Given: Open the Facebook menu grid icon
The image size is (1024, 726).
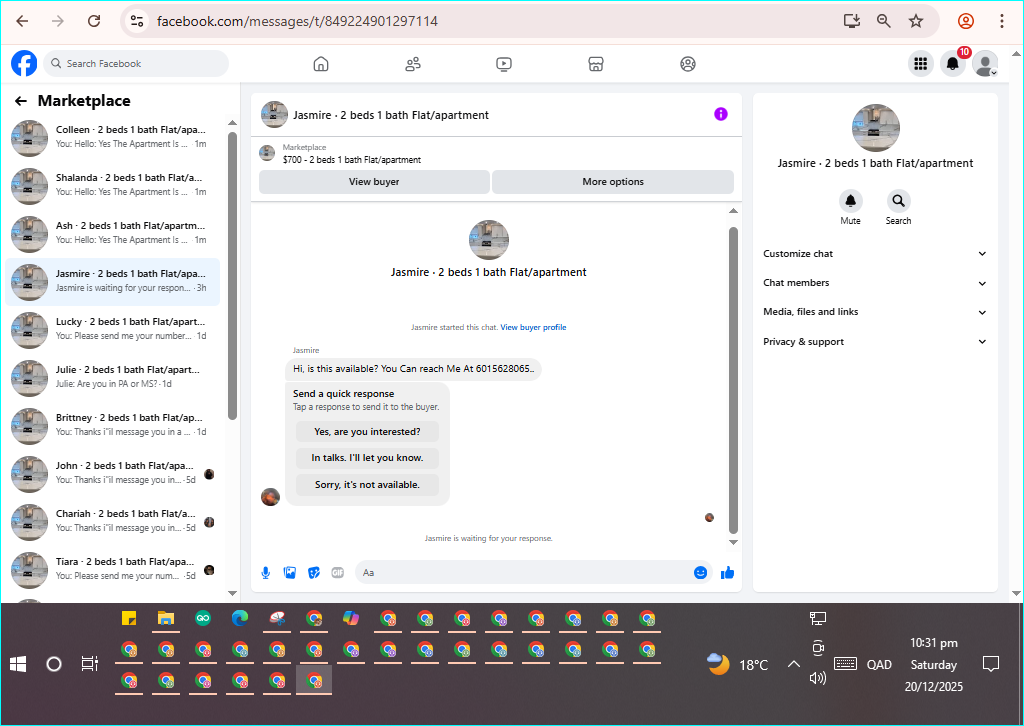Looking at the screenshot, I should point(921,63).
